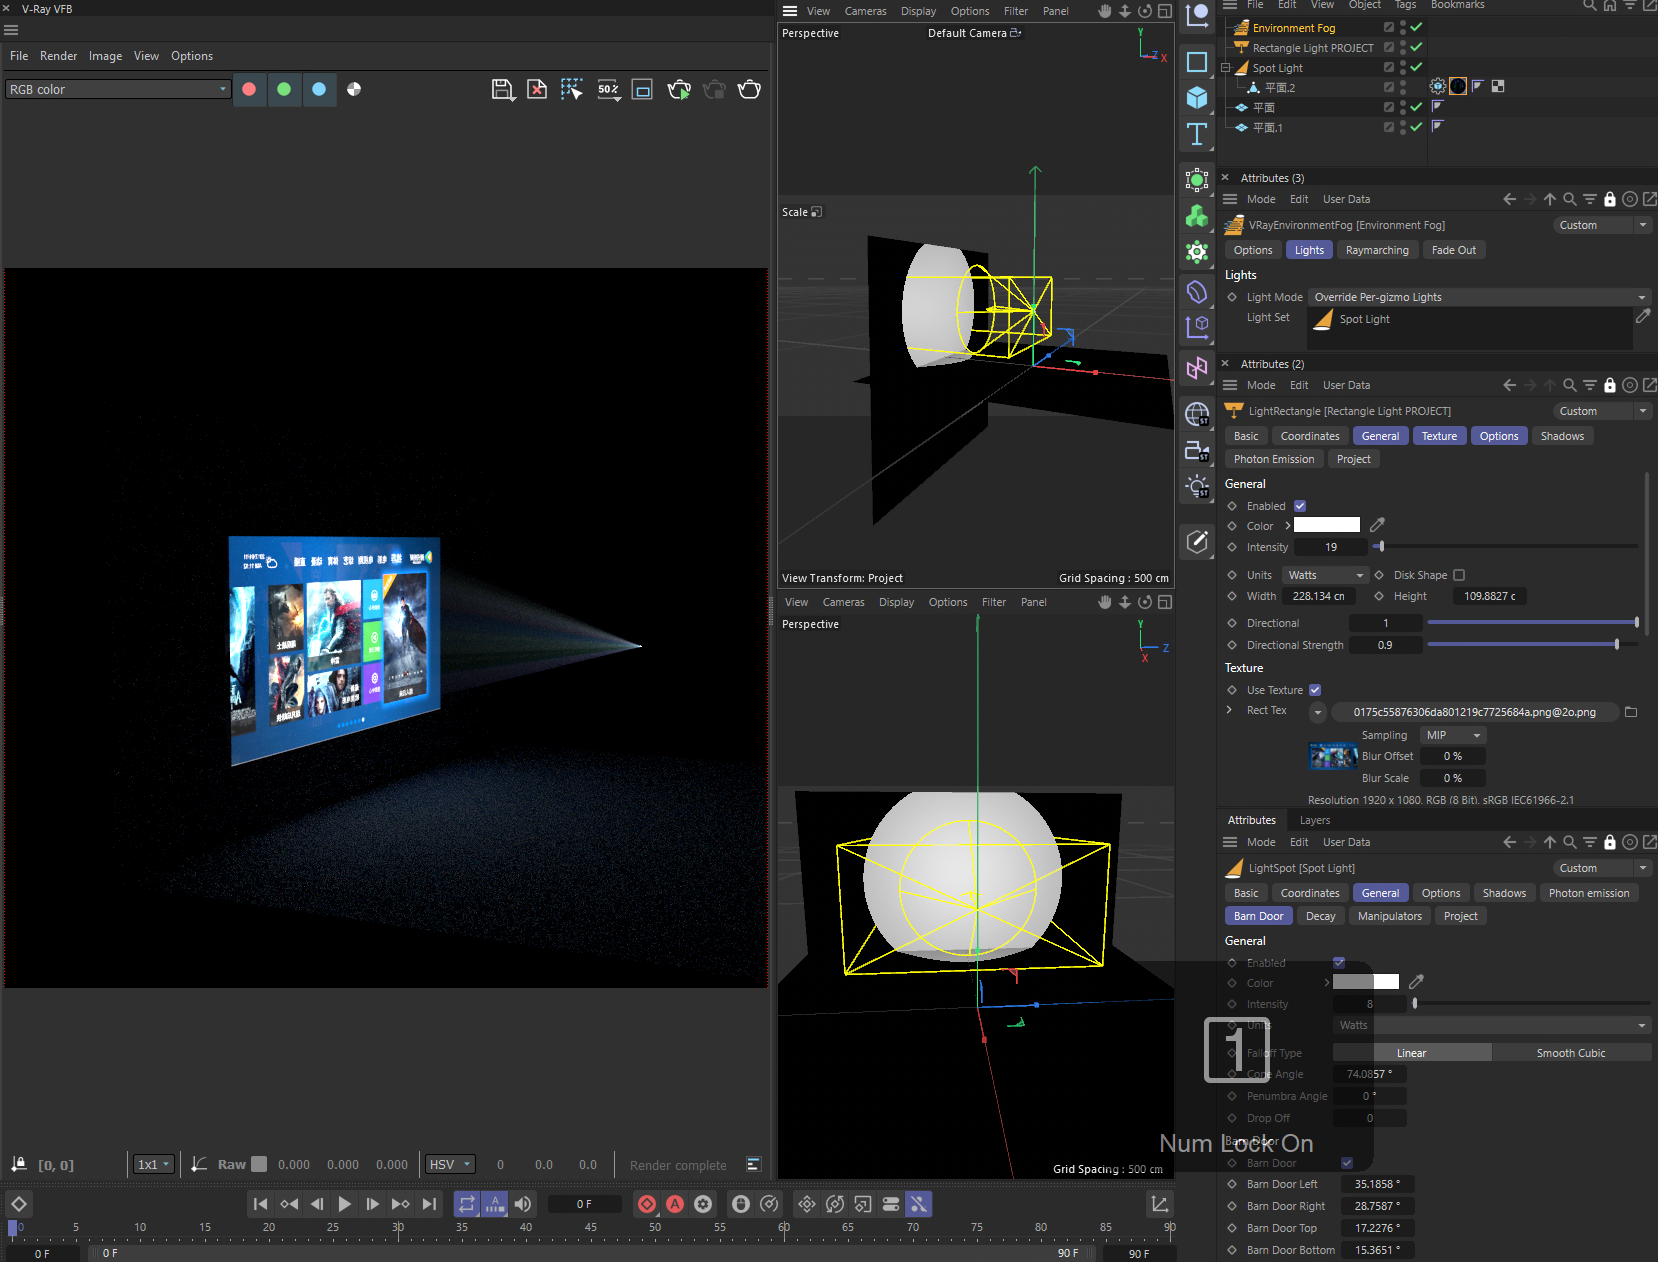This screenshot has width=1658, height=1262.
Task: Go to start of animation
Action: 261,1204
